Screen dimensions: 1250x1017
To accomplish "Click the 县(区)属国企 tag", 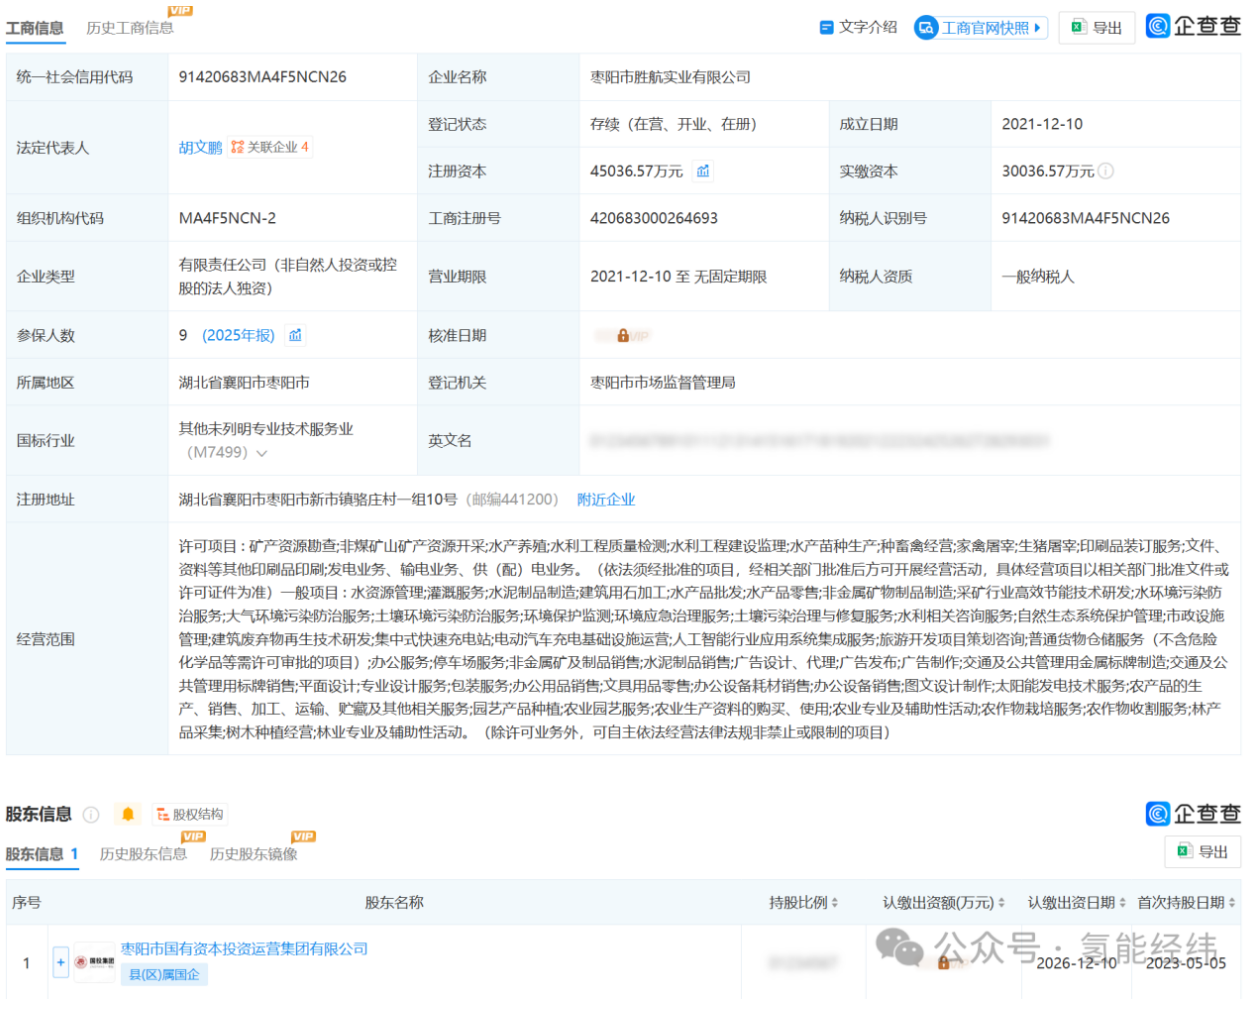I will coord(164,974).
